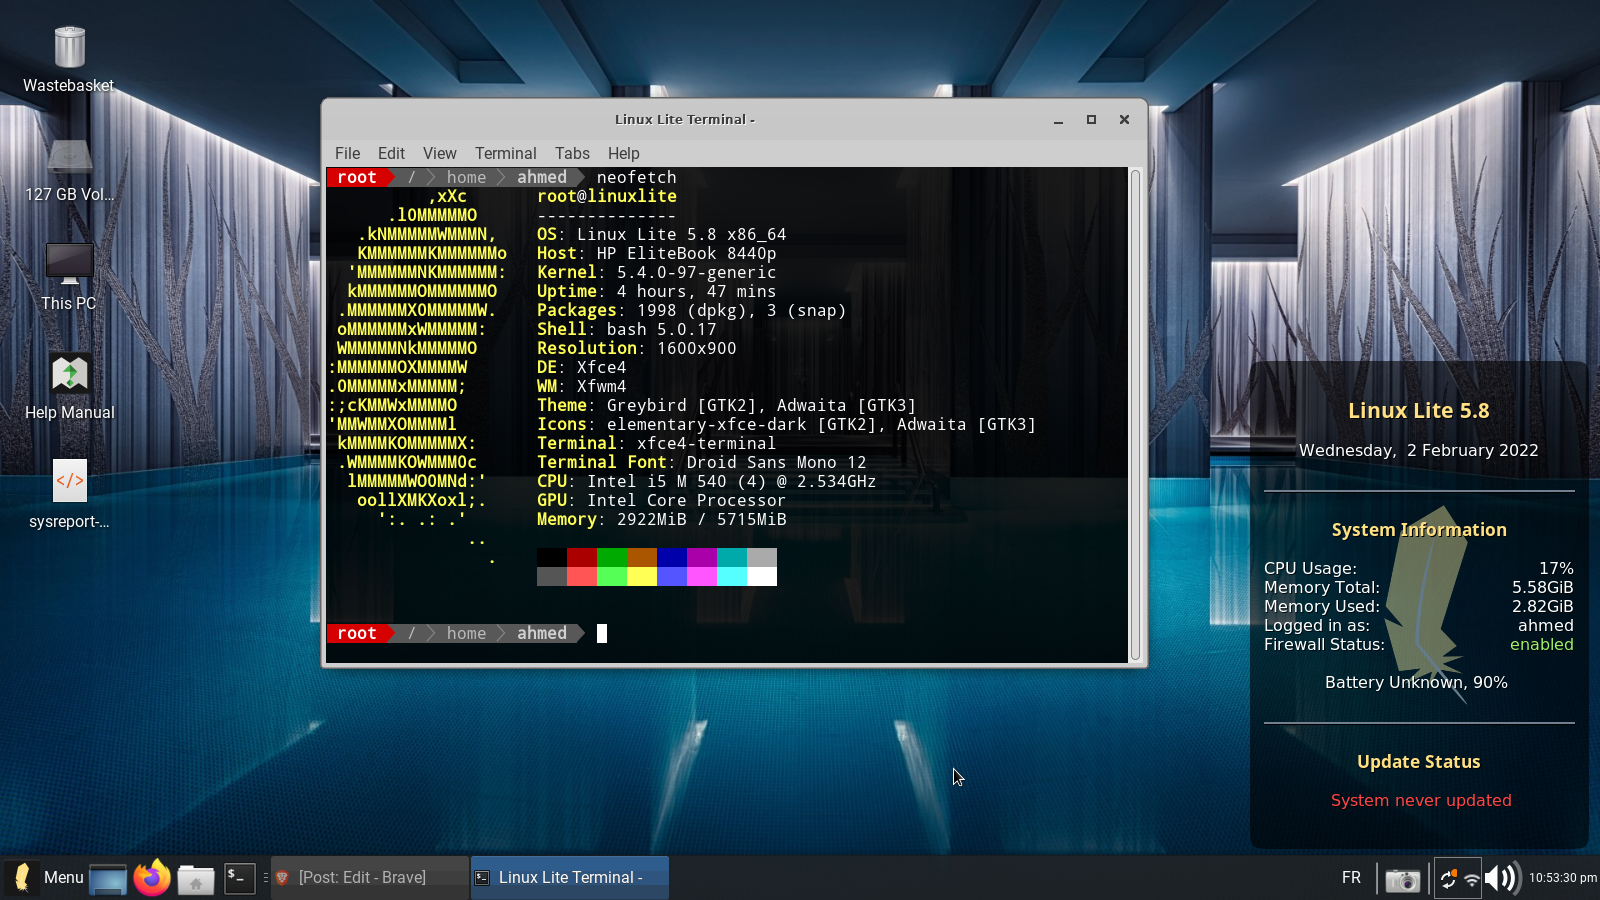Click the Firewall Status 'enabled' value

click(1541, 645)
